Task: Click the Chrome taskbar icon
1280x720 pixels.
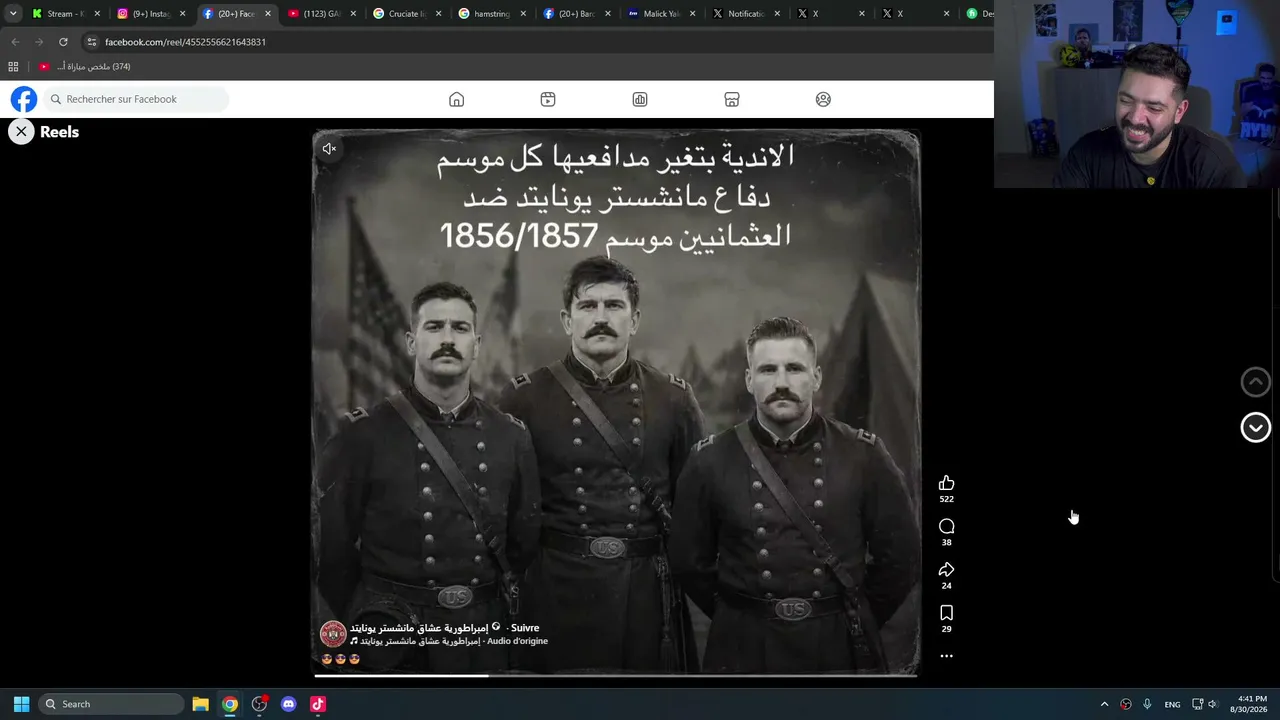Action: tap(230, 704)
